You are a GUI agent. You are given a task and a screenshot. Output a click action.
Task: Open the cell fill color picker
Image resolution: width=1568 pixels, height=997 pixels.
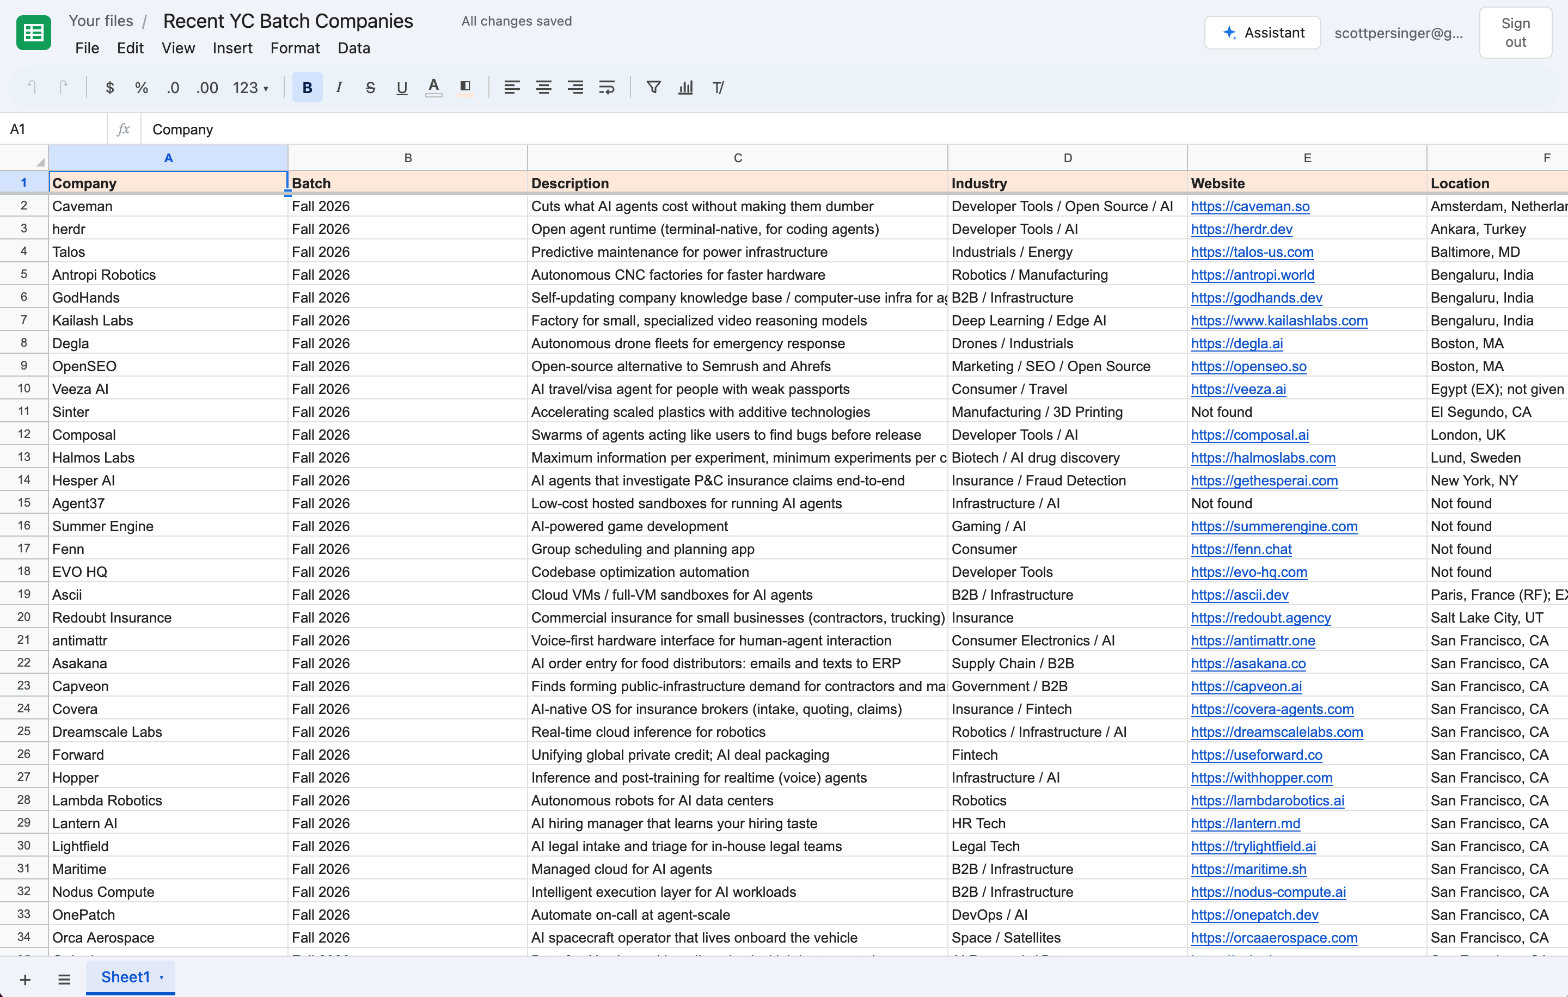tap(465, 88)
